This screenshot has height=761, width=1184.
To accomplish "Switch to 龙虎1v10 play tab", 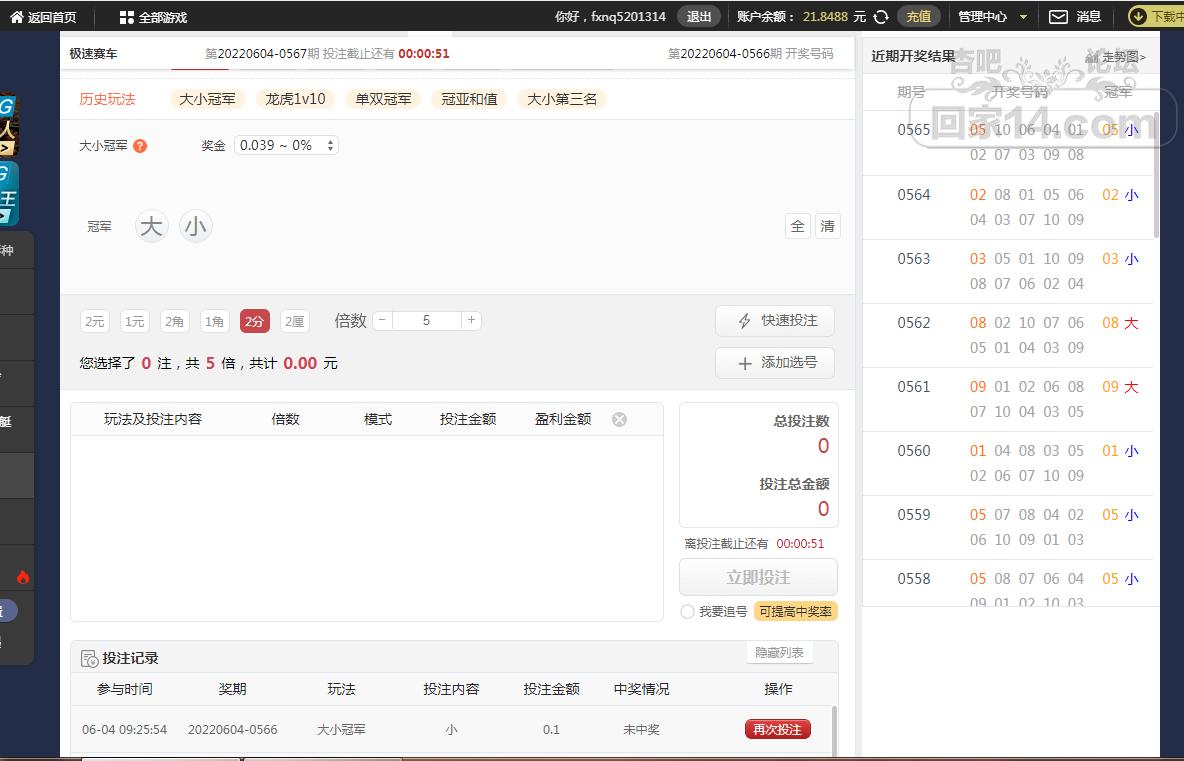I will 295,99.
